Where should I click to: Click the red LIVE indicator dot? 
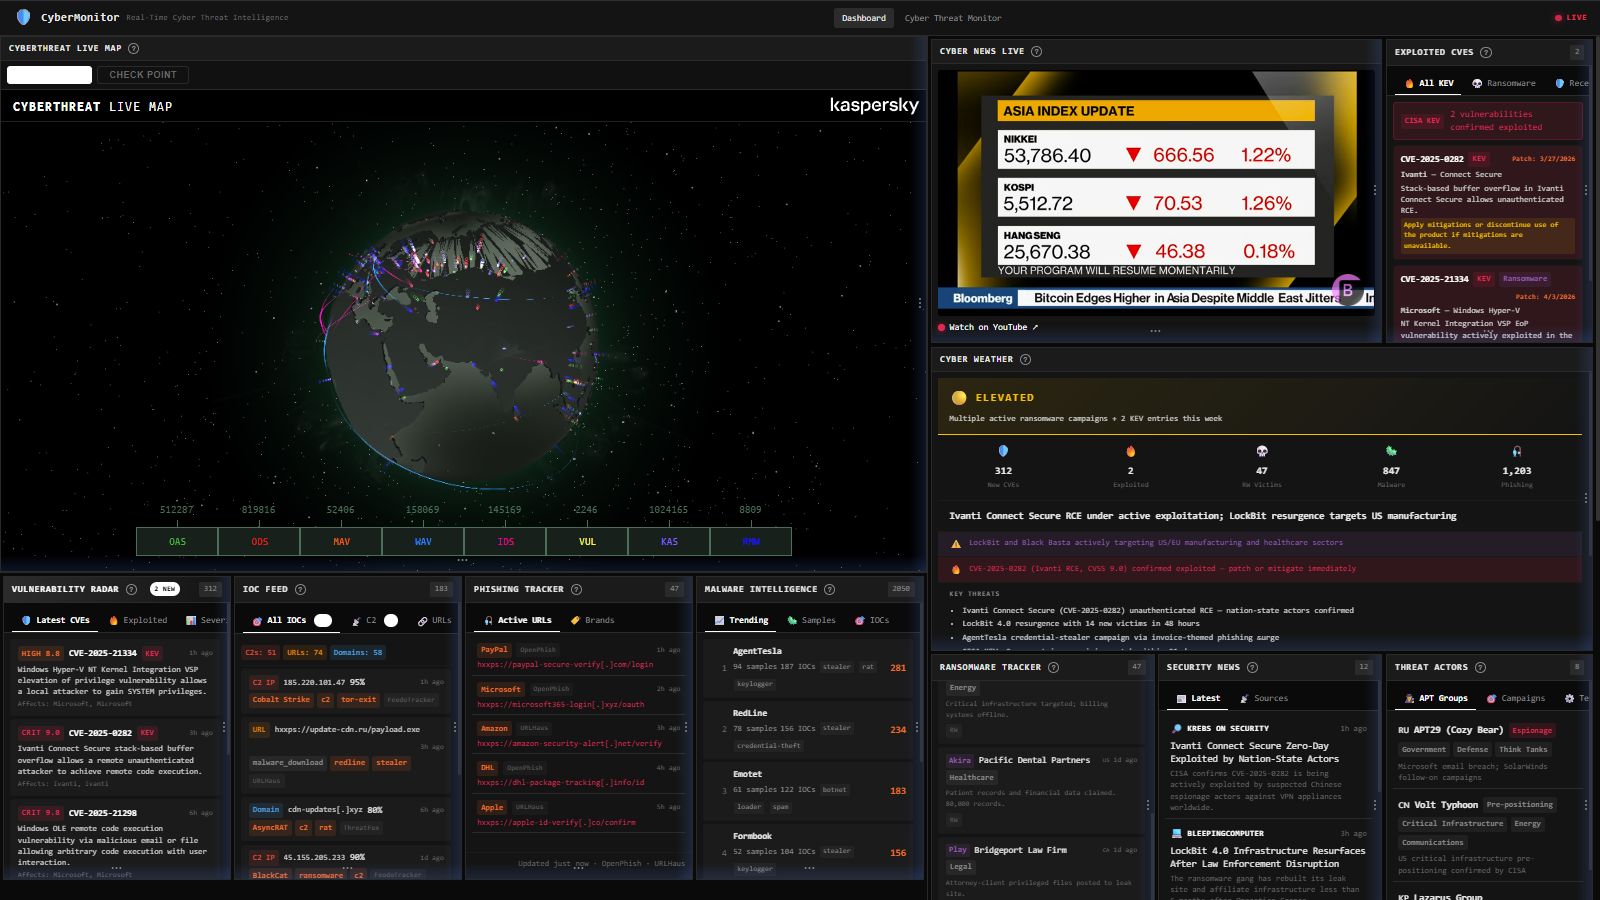(x=1558, y=18)
